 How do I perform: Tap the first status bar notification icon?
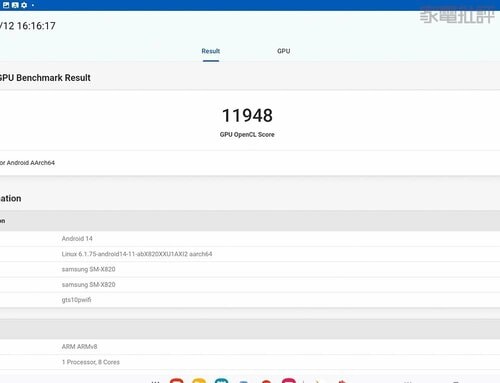click(x=6, y=5)
